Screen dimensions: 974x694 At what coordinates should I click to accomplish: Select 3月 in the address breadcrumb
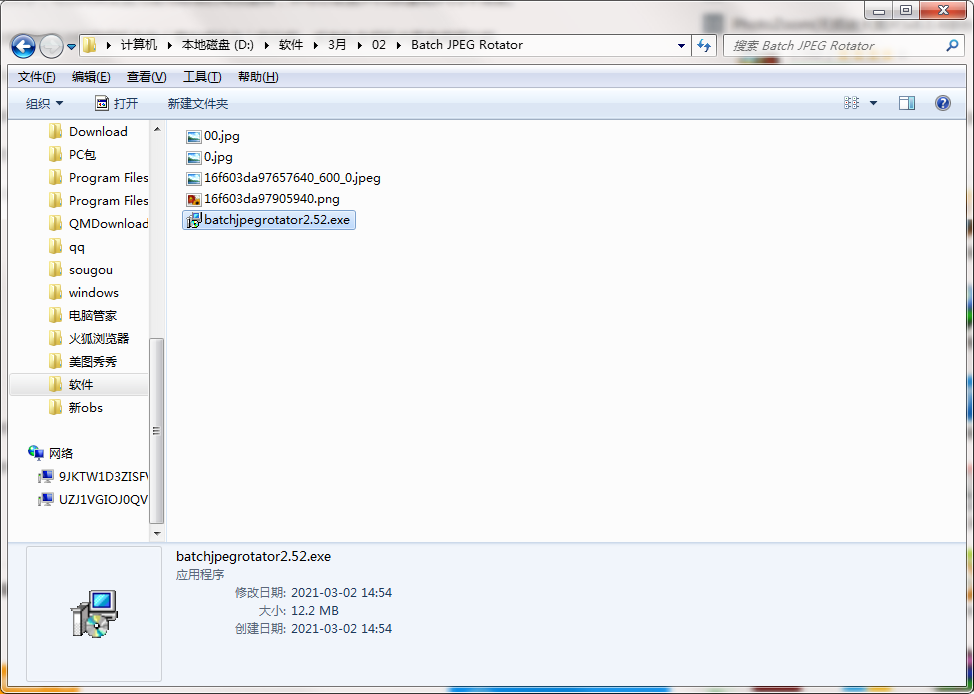[337, 45]
